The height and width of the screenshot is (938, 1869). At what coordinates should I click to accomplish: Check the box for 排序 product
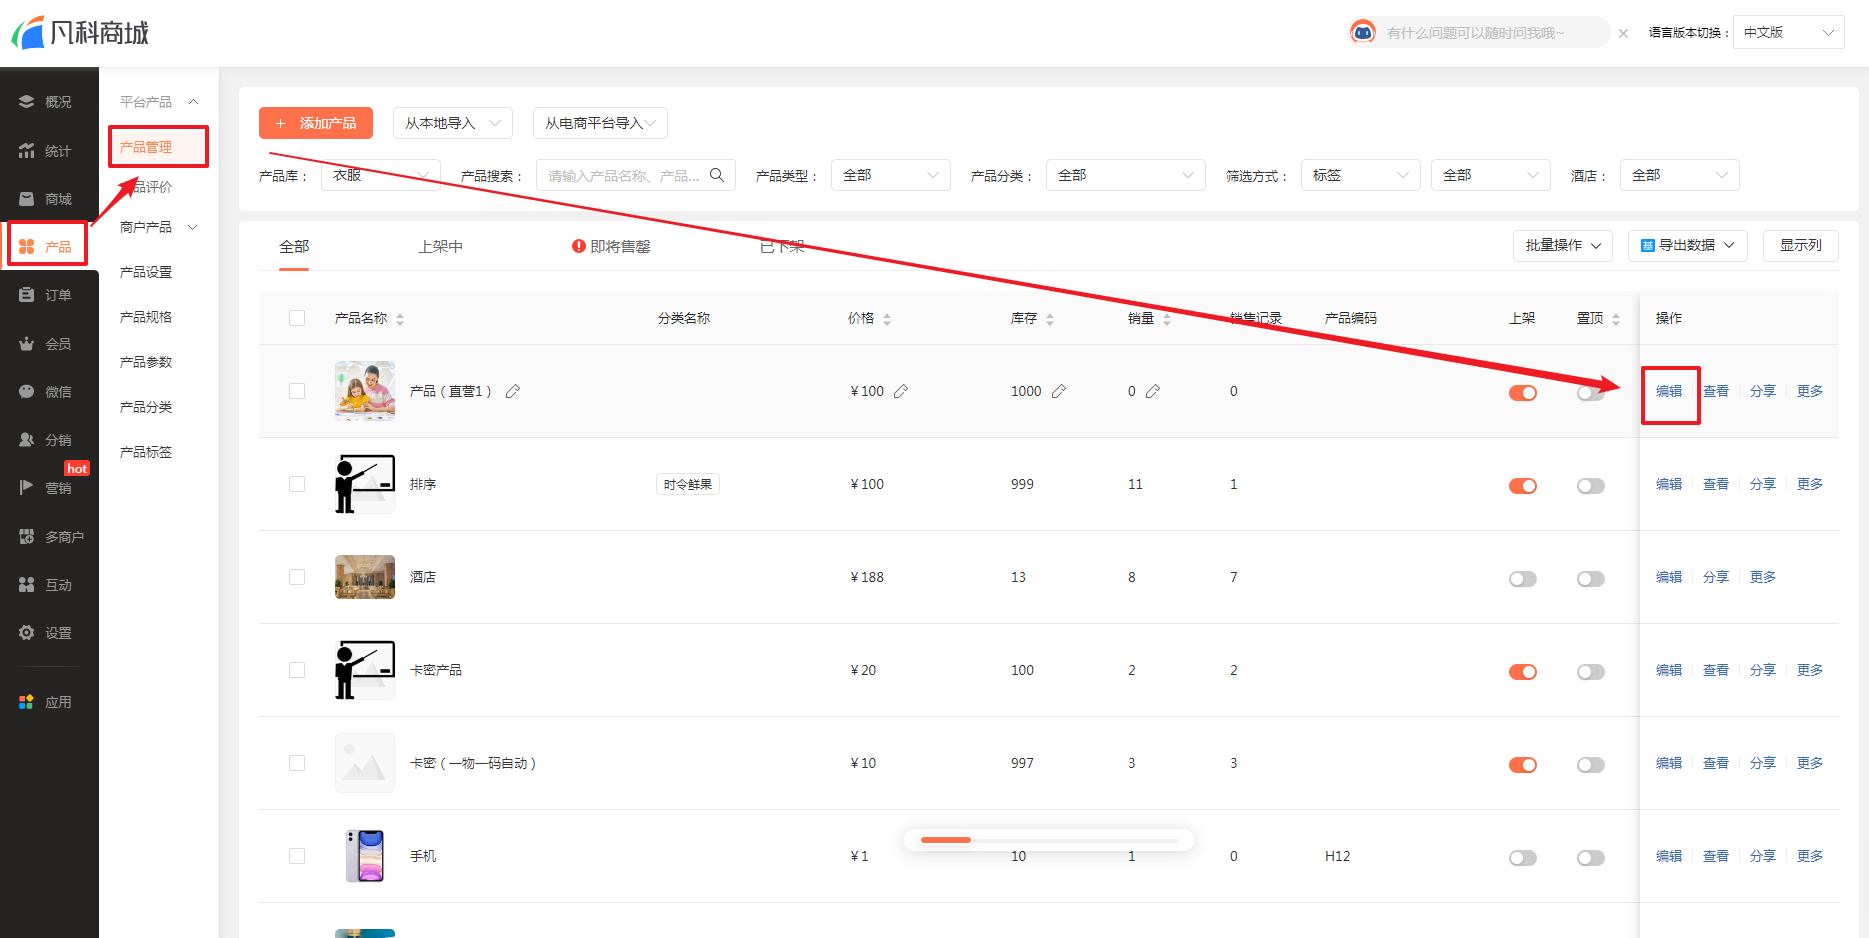[x=297, y=484]
